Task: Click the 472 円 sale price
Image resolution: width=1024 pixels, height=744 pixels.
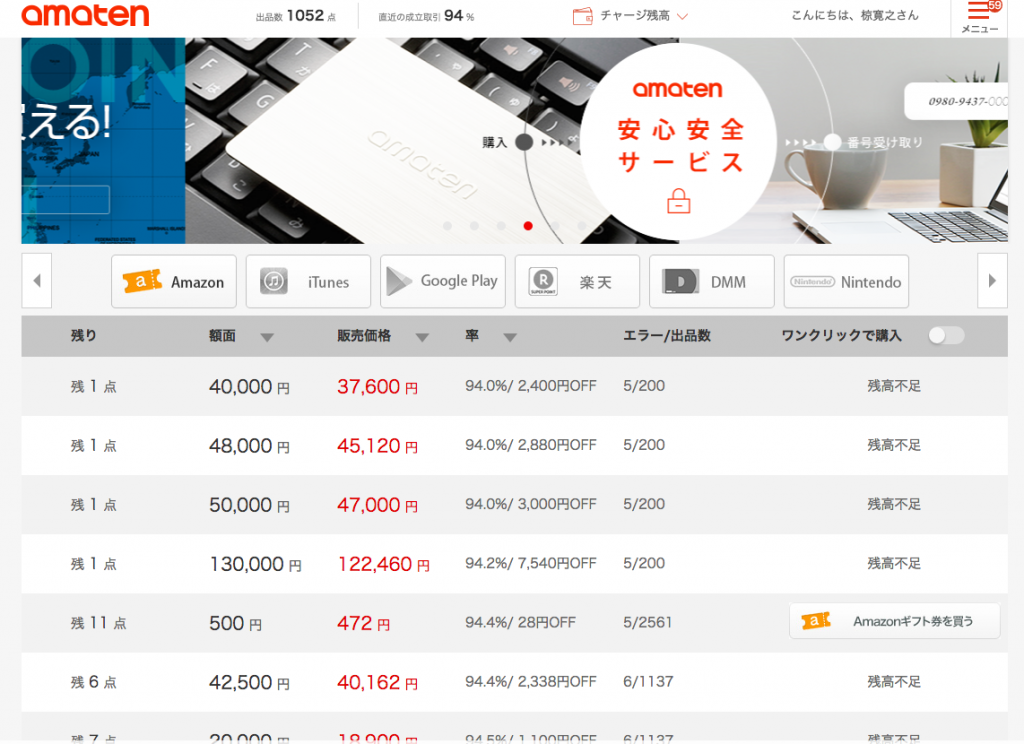Action: [363, 623]
